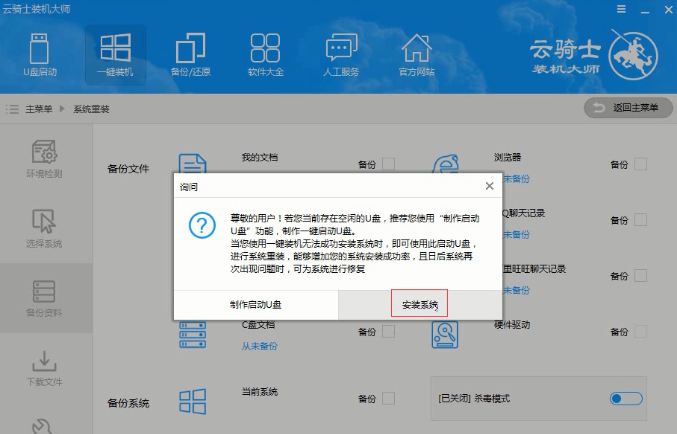Click 返回主菜单 button
This screenshot has width=677, height=434.
point(628,108)
